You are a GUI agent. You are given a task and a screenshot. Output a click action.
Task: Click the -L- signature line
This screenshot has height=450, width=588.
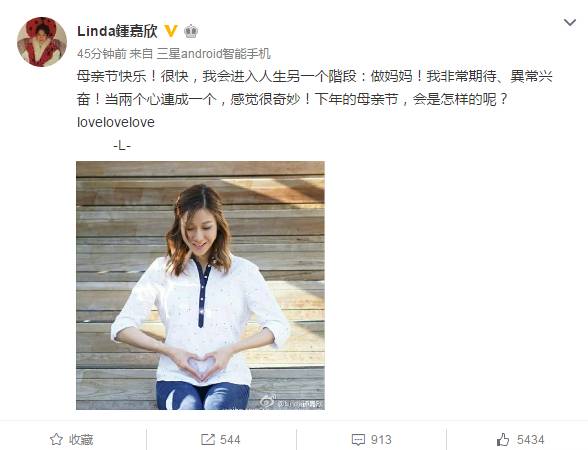click(122, 146)
